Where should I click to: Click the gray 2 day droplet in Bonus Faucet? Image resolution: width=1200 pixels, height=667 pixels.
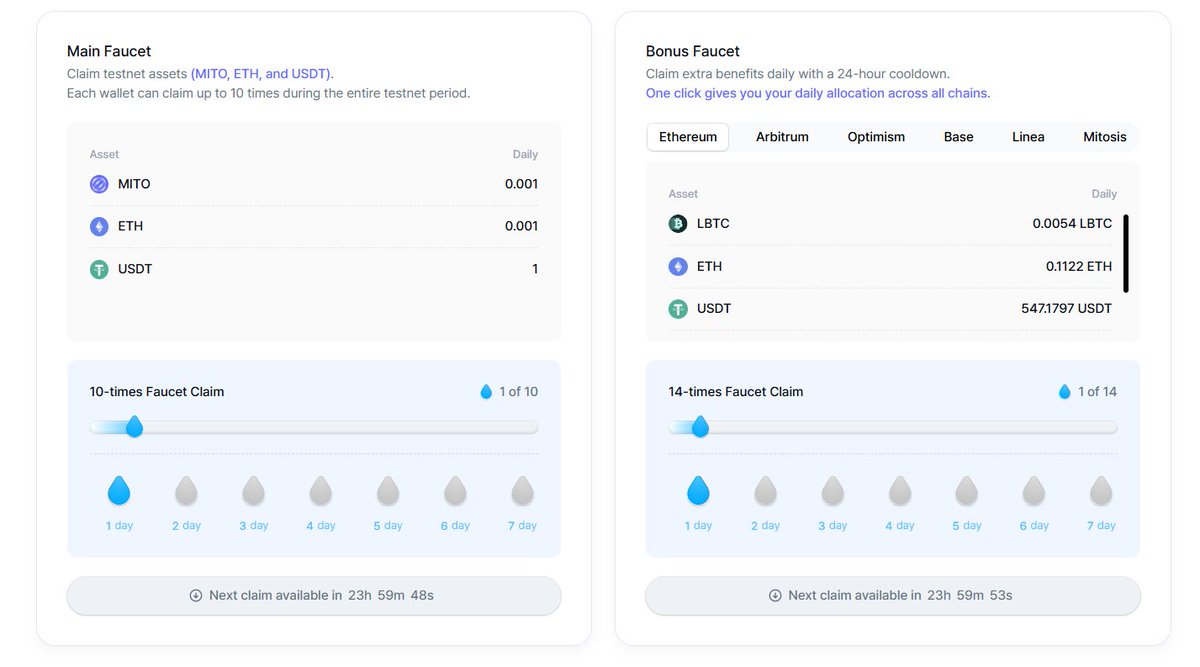766,491
